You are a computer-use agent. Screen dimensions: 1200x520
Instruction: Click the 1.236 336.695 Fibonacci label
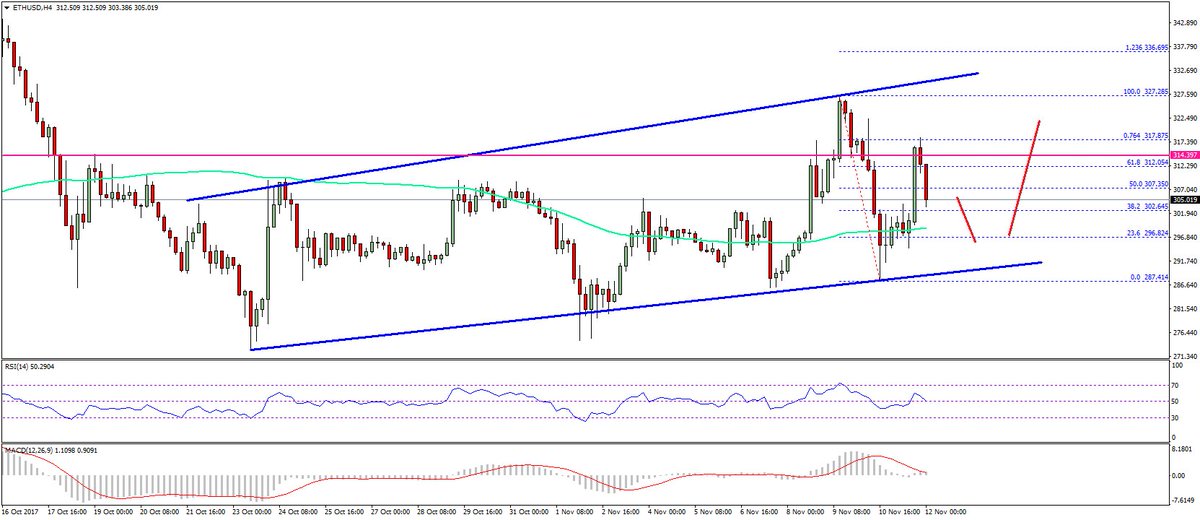point(1148,47)
